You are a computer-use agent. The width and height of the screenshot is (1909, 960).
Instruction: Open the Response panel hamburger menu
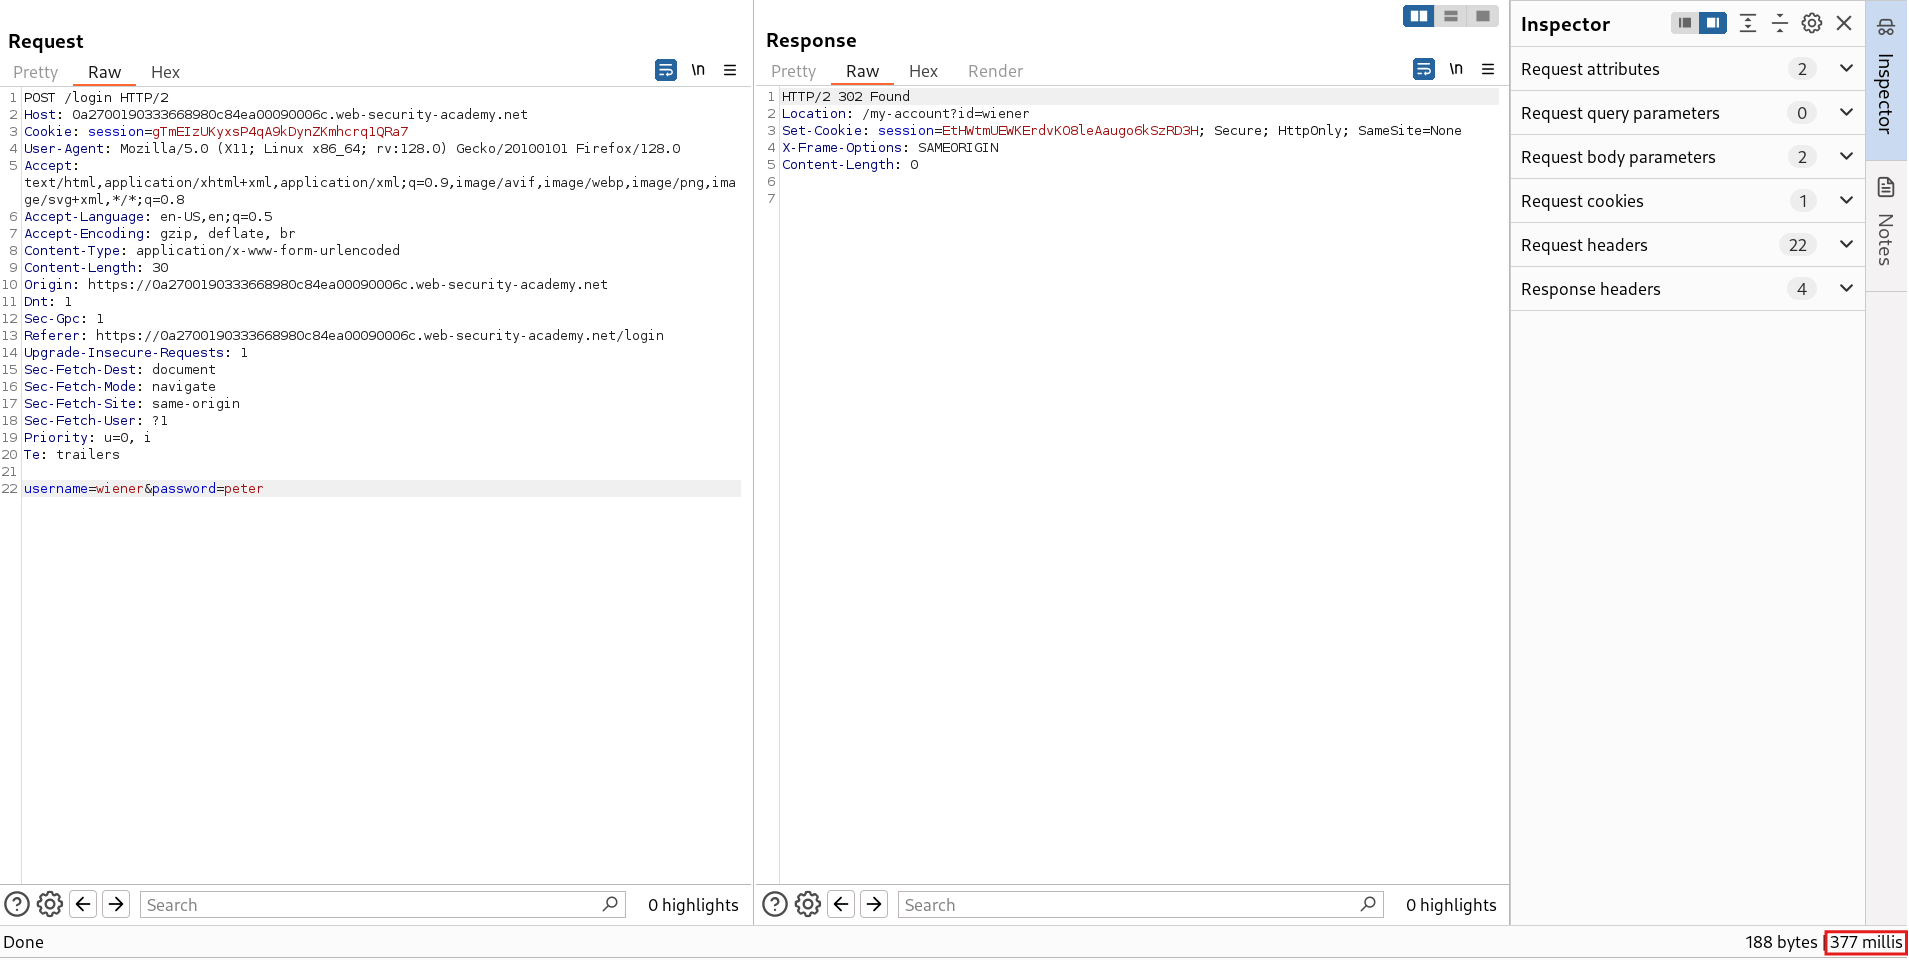pyautogui.click(x=1488, y=69)
